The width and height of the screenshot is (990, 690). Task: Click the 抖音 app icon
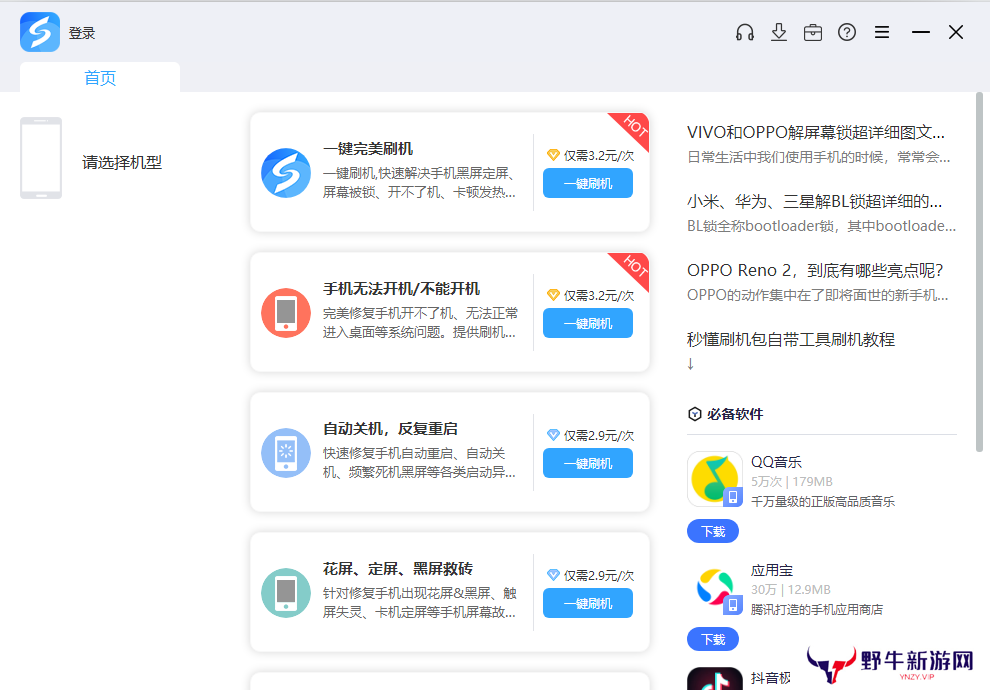(715, 679)
